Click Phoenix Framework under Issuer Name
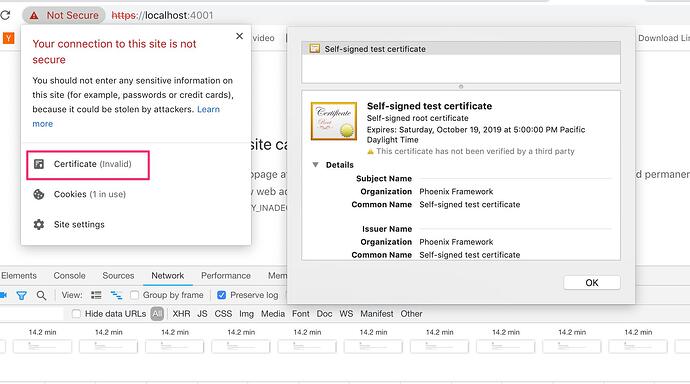 point(456,242)
